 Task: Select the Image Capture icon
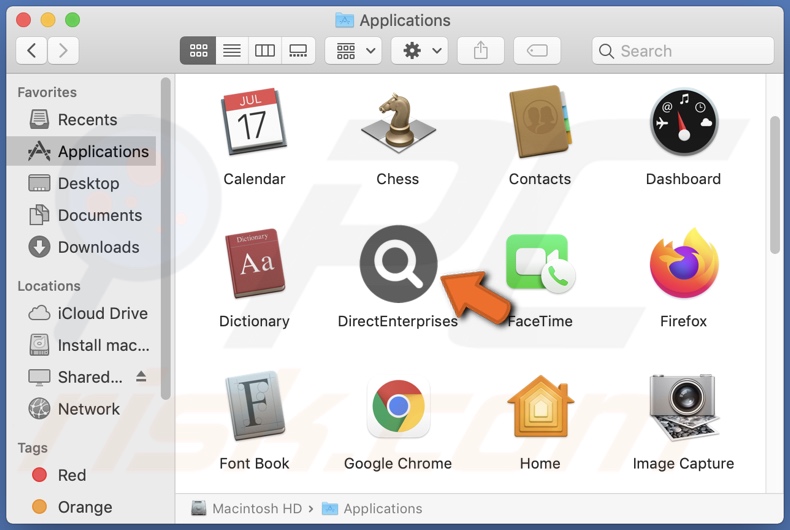tap(683, 408)
